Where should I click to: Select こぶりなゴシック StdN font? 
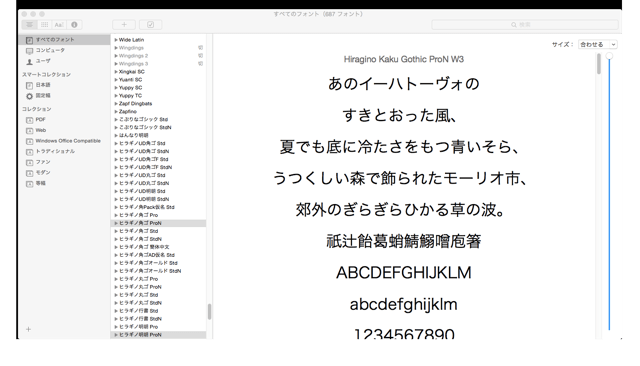point(145,127)
